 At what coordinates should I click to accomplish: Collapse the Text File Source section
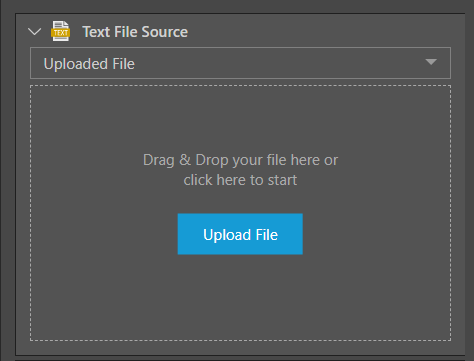tap(35, 32)
